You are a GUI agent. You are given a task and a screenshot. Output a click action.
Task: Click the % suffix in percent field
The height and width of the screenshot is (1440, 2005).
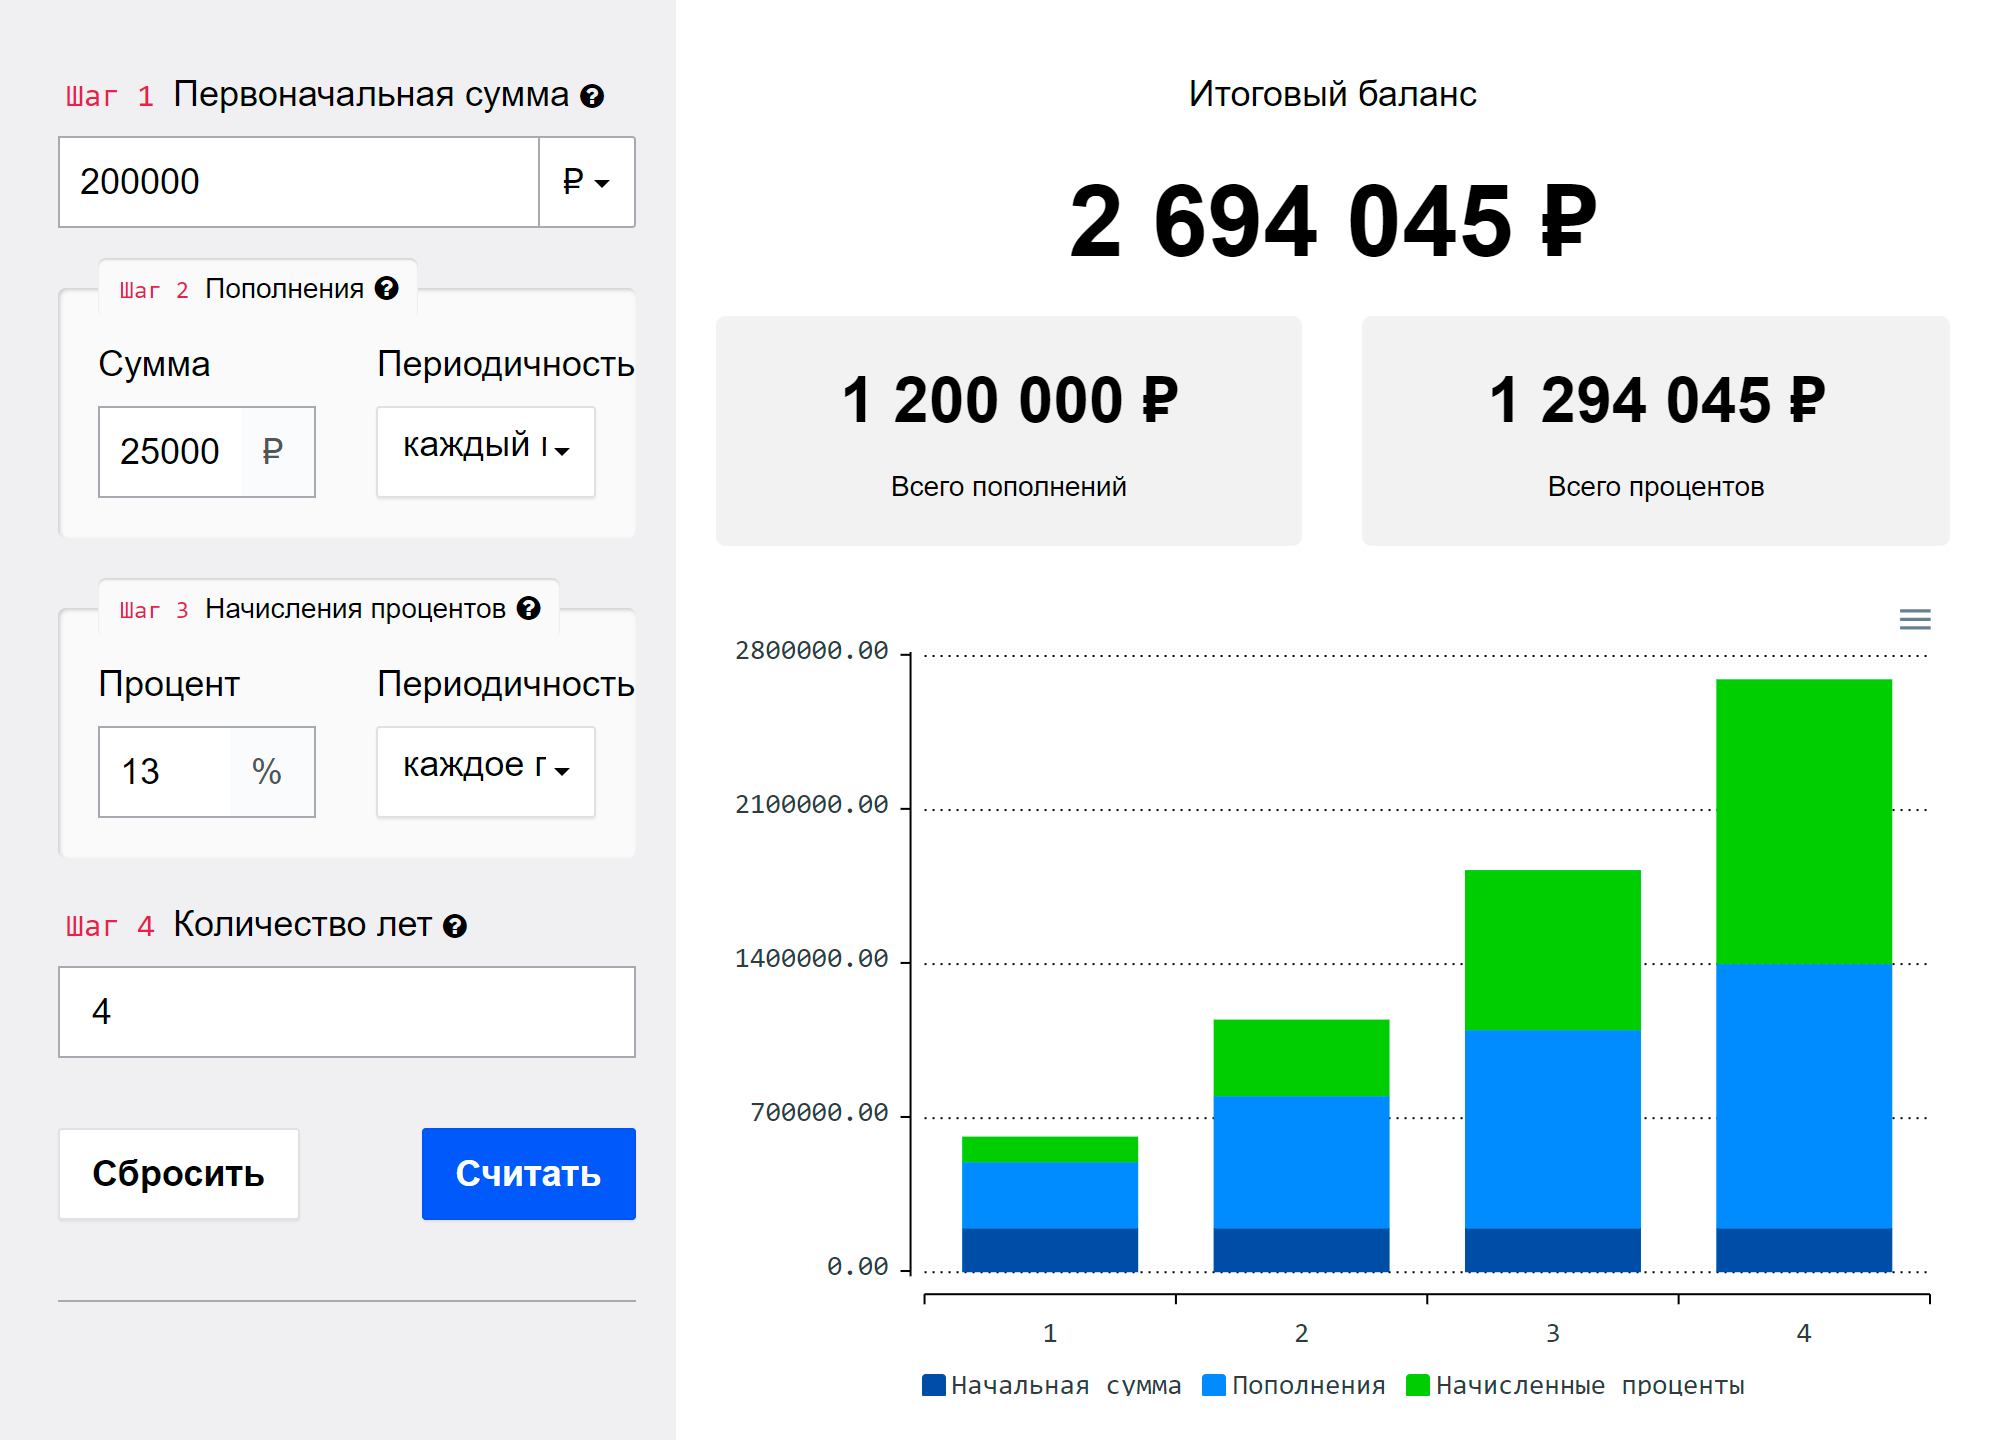pos(267,772)
